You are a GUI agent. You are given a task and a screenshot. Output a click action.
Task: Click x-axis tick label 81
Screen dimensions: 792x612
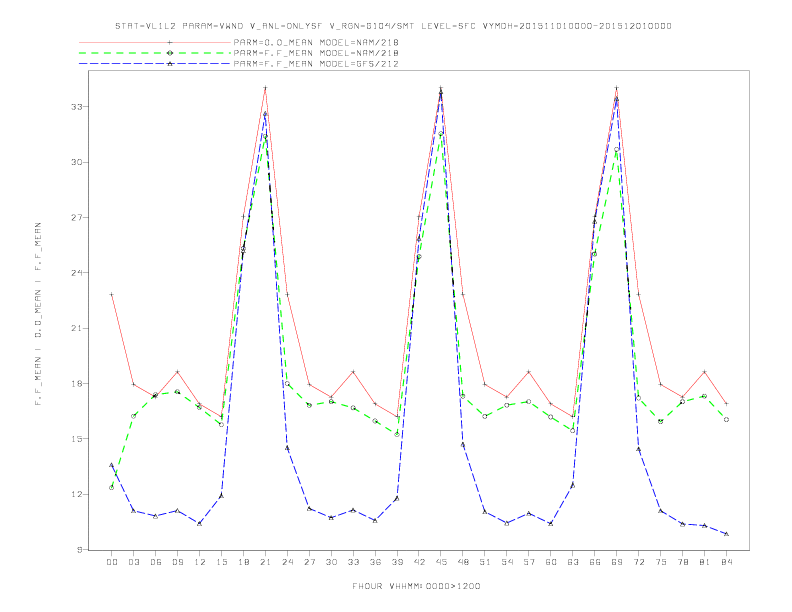click(x=705, y=562)
